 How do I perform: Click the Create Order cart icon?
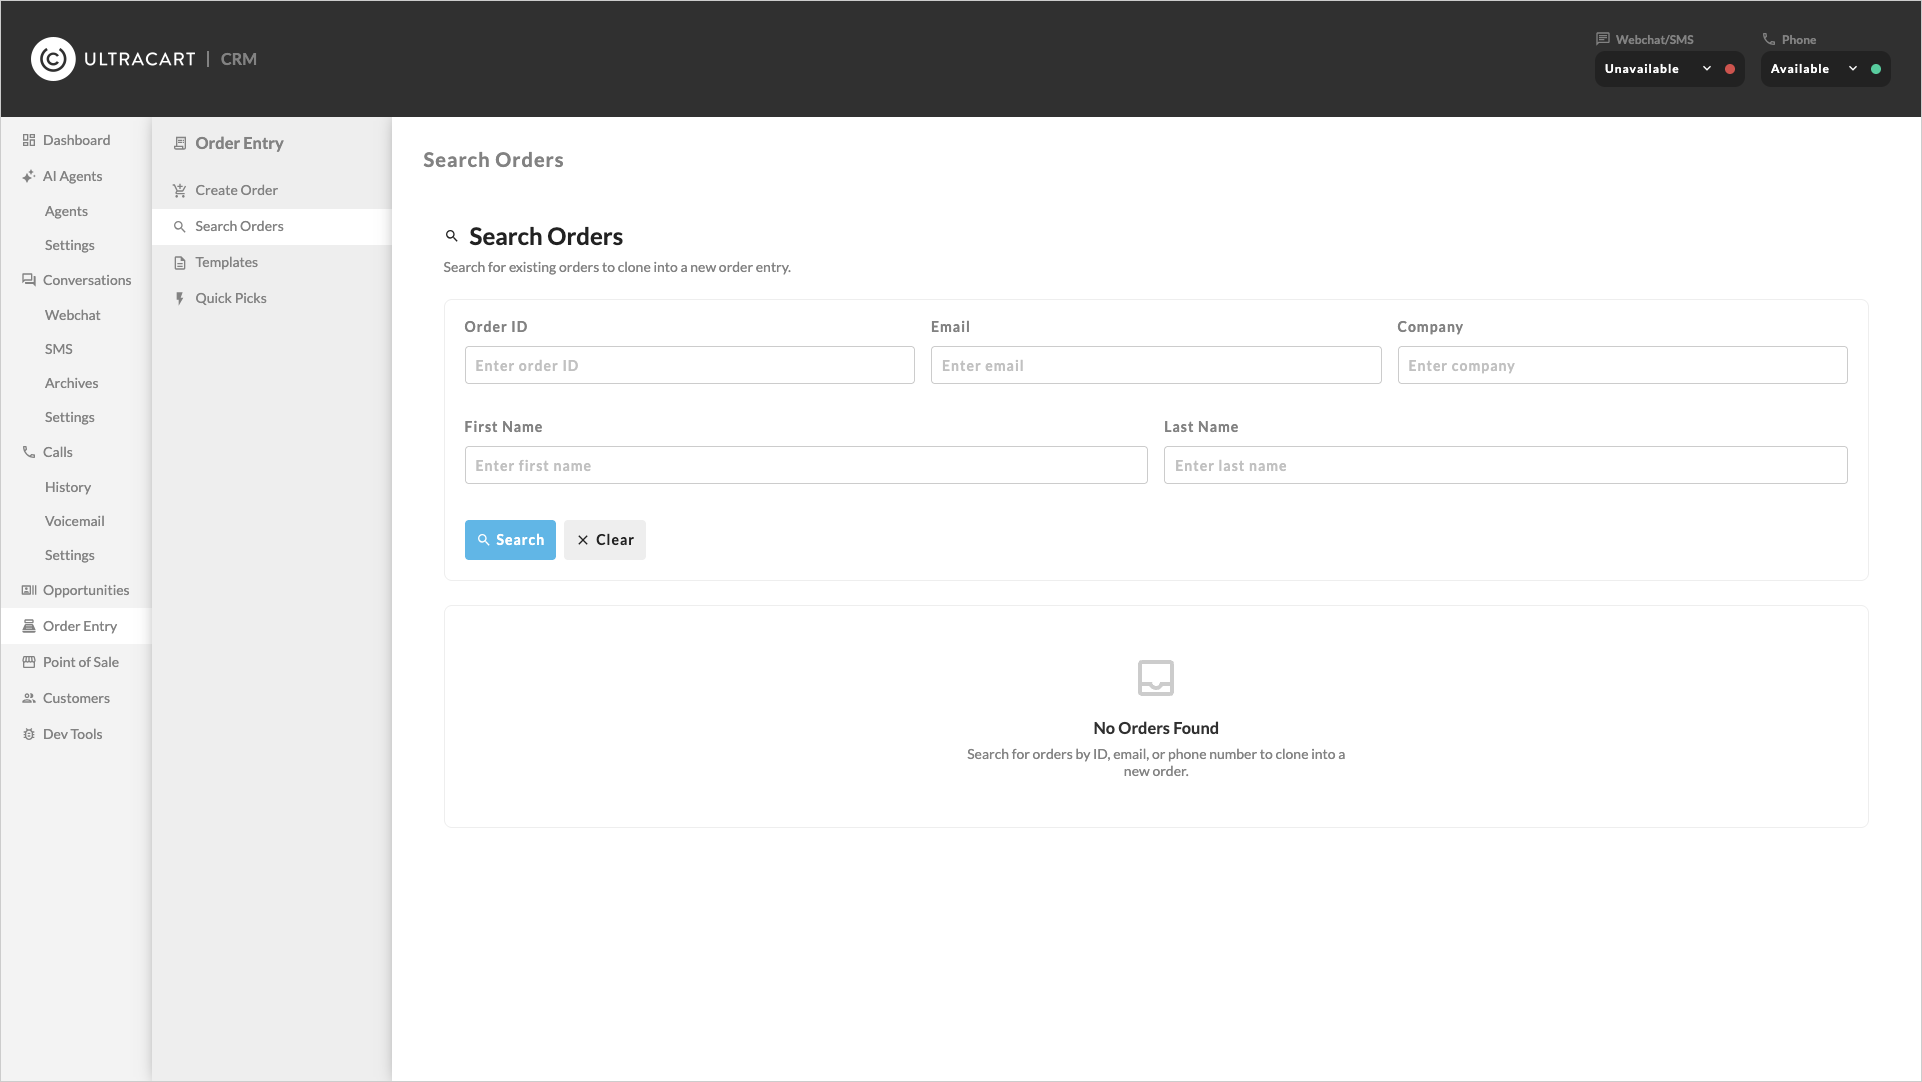[180, 190]
